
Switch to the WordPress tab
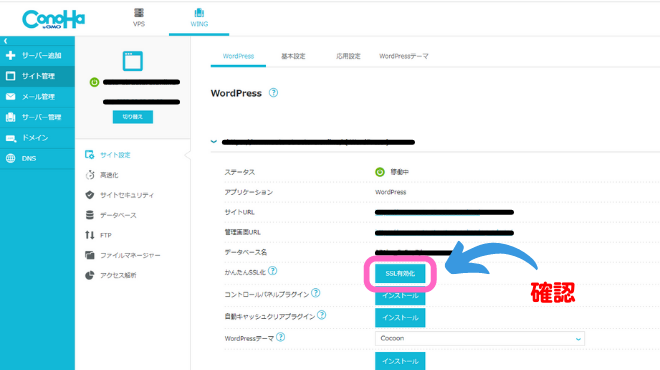coord(238,56)
